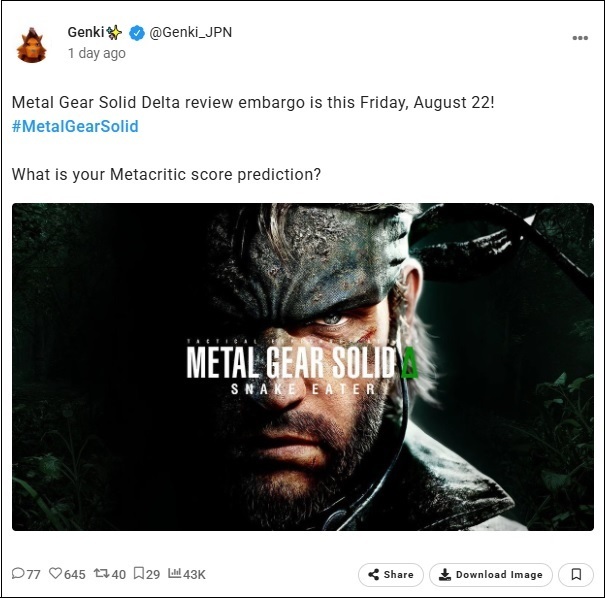Screen dimensions: 605x598
Task: Open the #MetalGearSolid hashtag link
Action: pos(75,127)
